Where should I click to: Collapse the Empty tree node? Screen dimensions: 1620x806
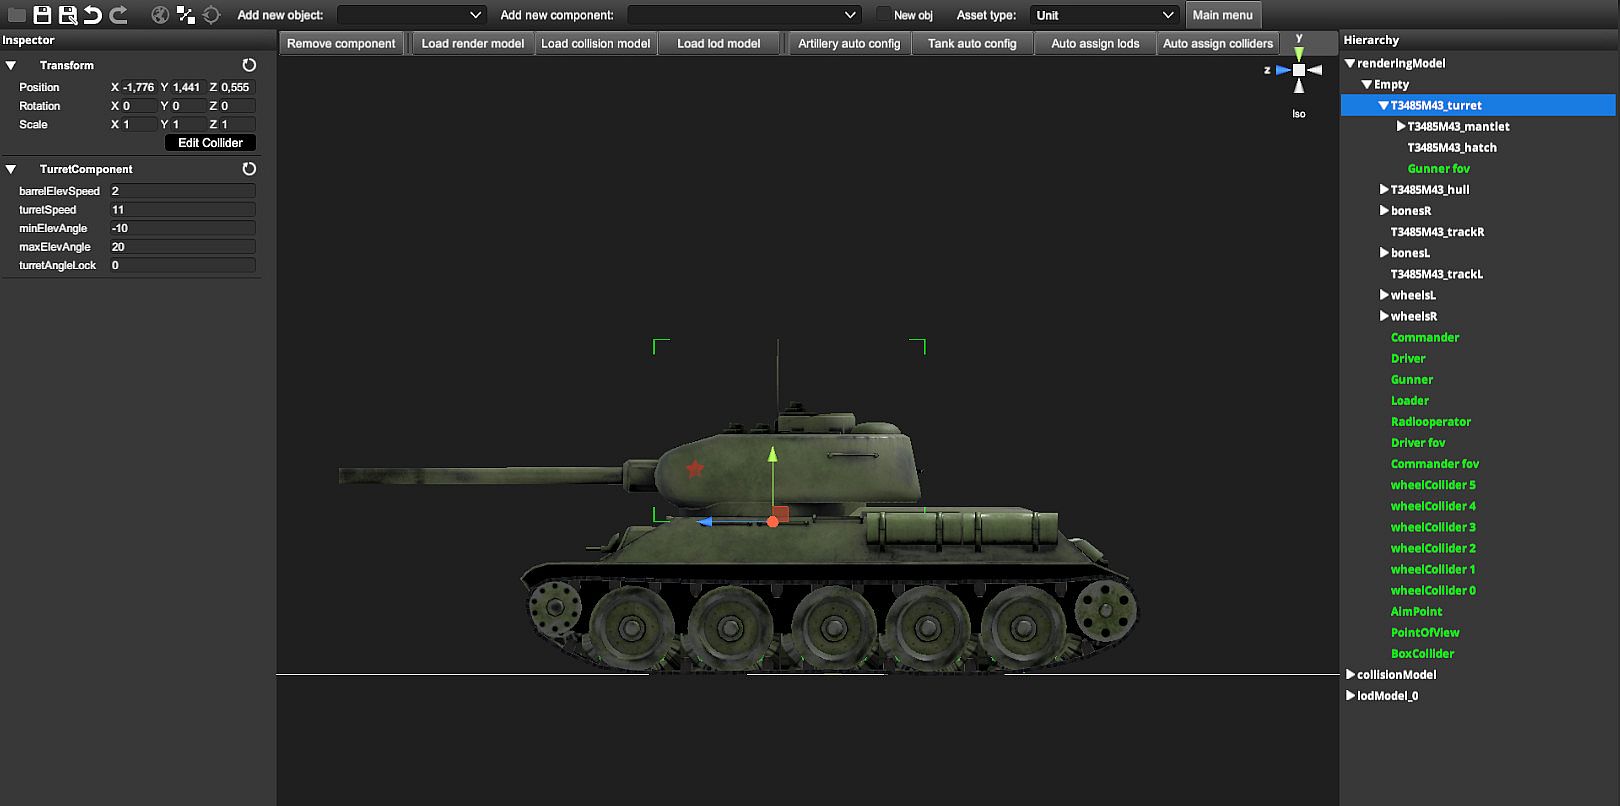[x=1367, y=84]
